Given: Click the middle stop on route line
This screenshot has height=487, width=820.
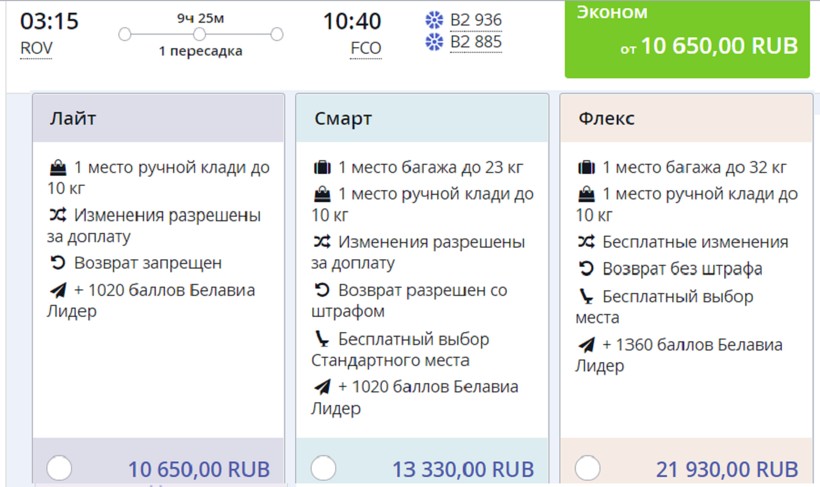Looking at the screenshot, I should coord(200,35).
